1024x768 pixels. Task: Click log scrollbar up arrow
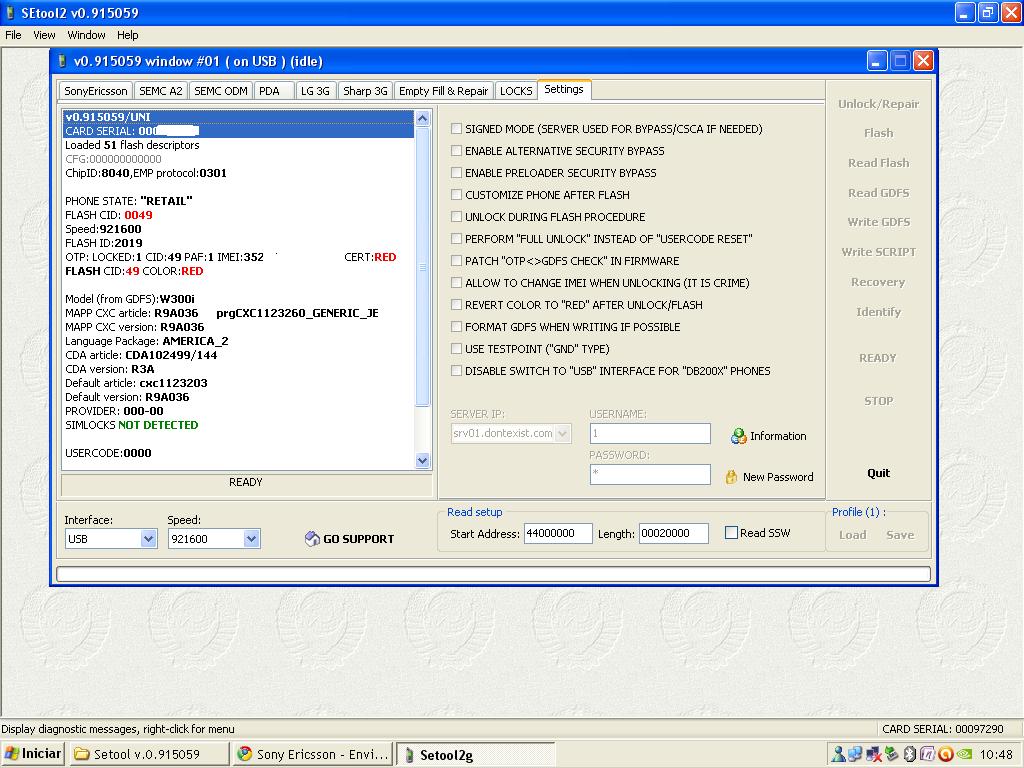point(423,118)
